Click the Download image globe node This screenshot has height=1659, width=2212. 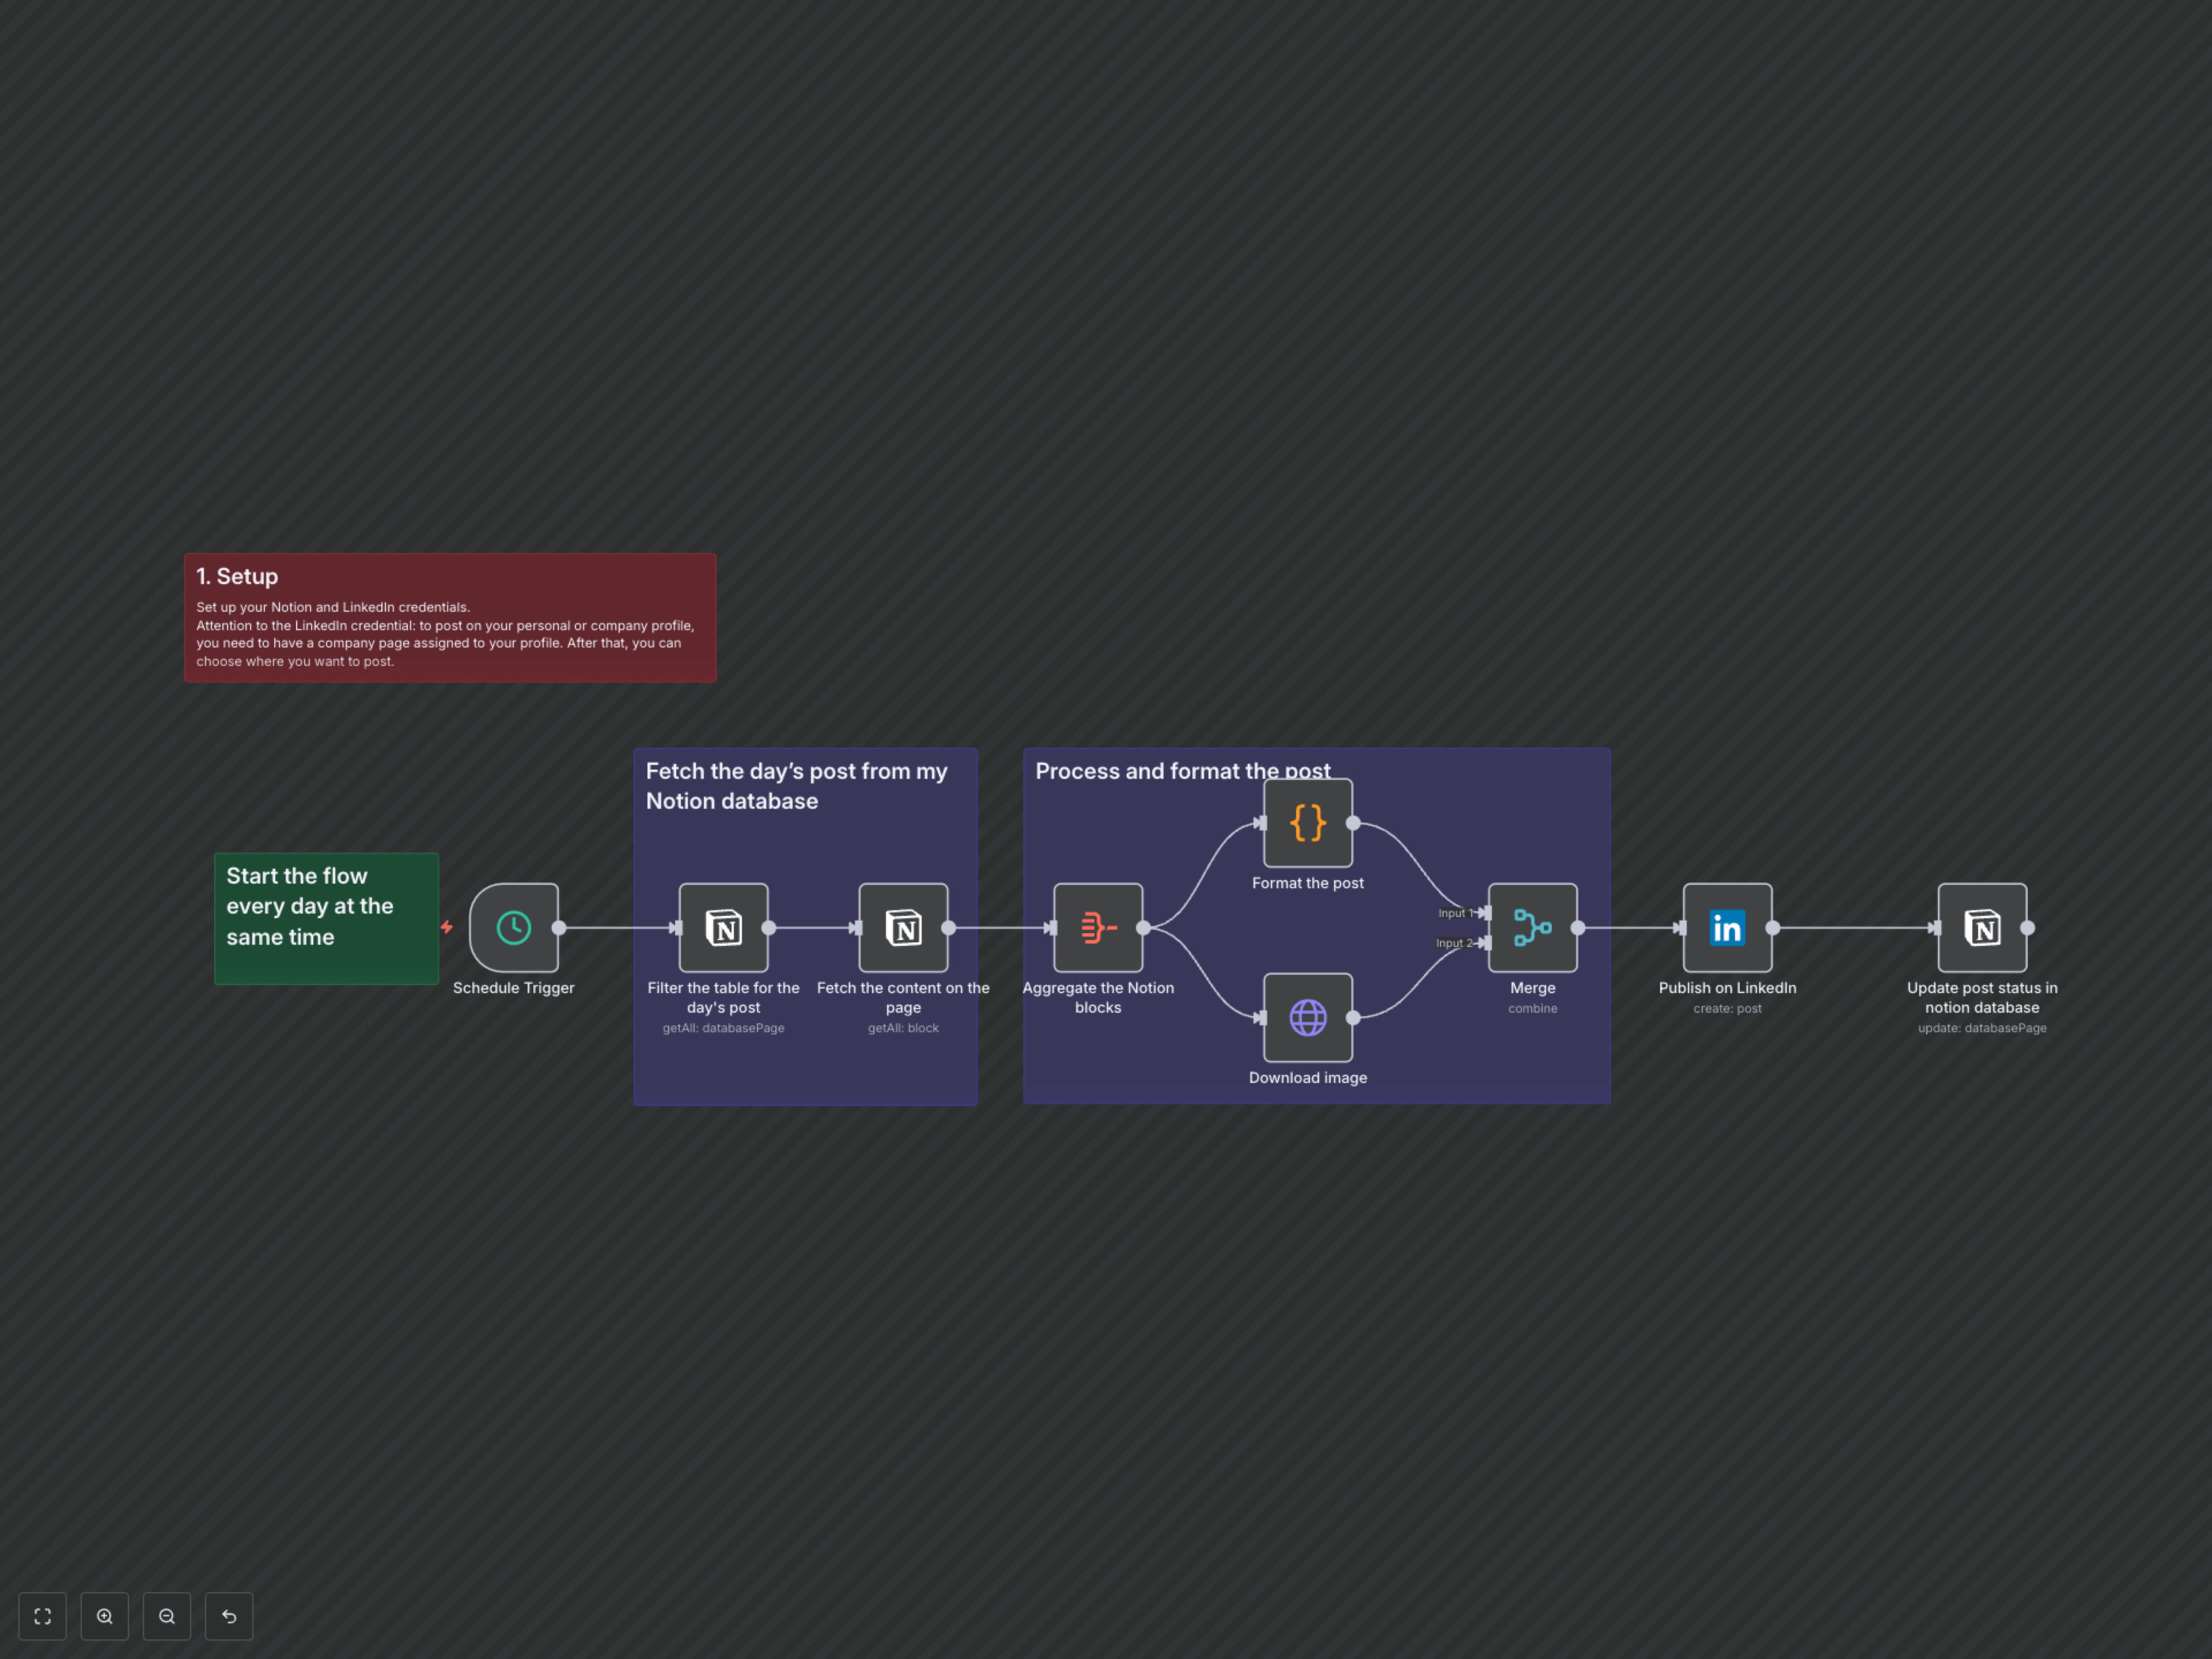(1307, 1017)
